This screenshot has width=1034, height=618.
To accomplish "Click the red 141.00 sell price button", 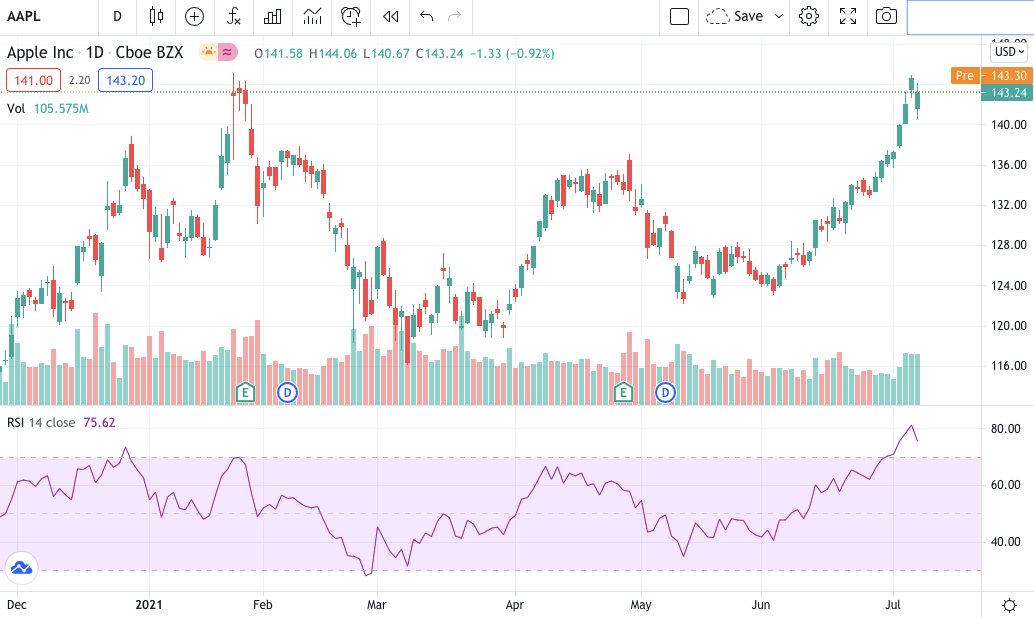I will coord(34,80).
